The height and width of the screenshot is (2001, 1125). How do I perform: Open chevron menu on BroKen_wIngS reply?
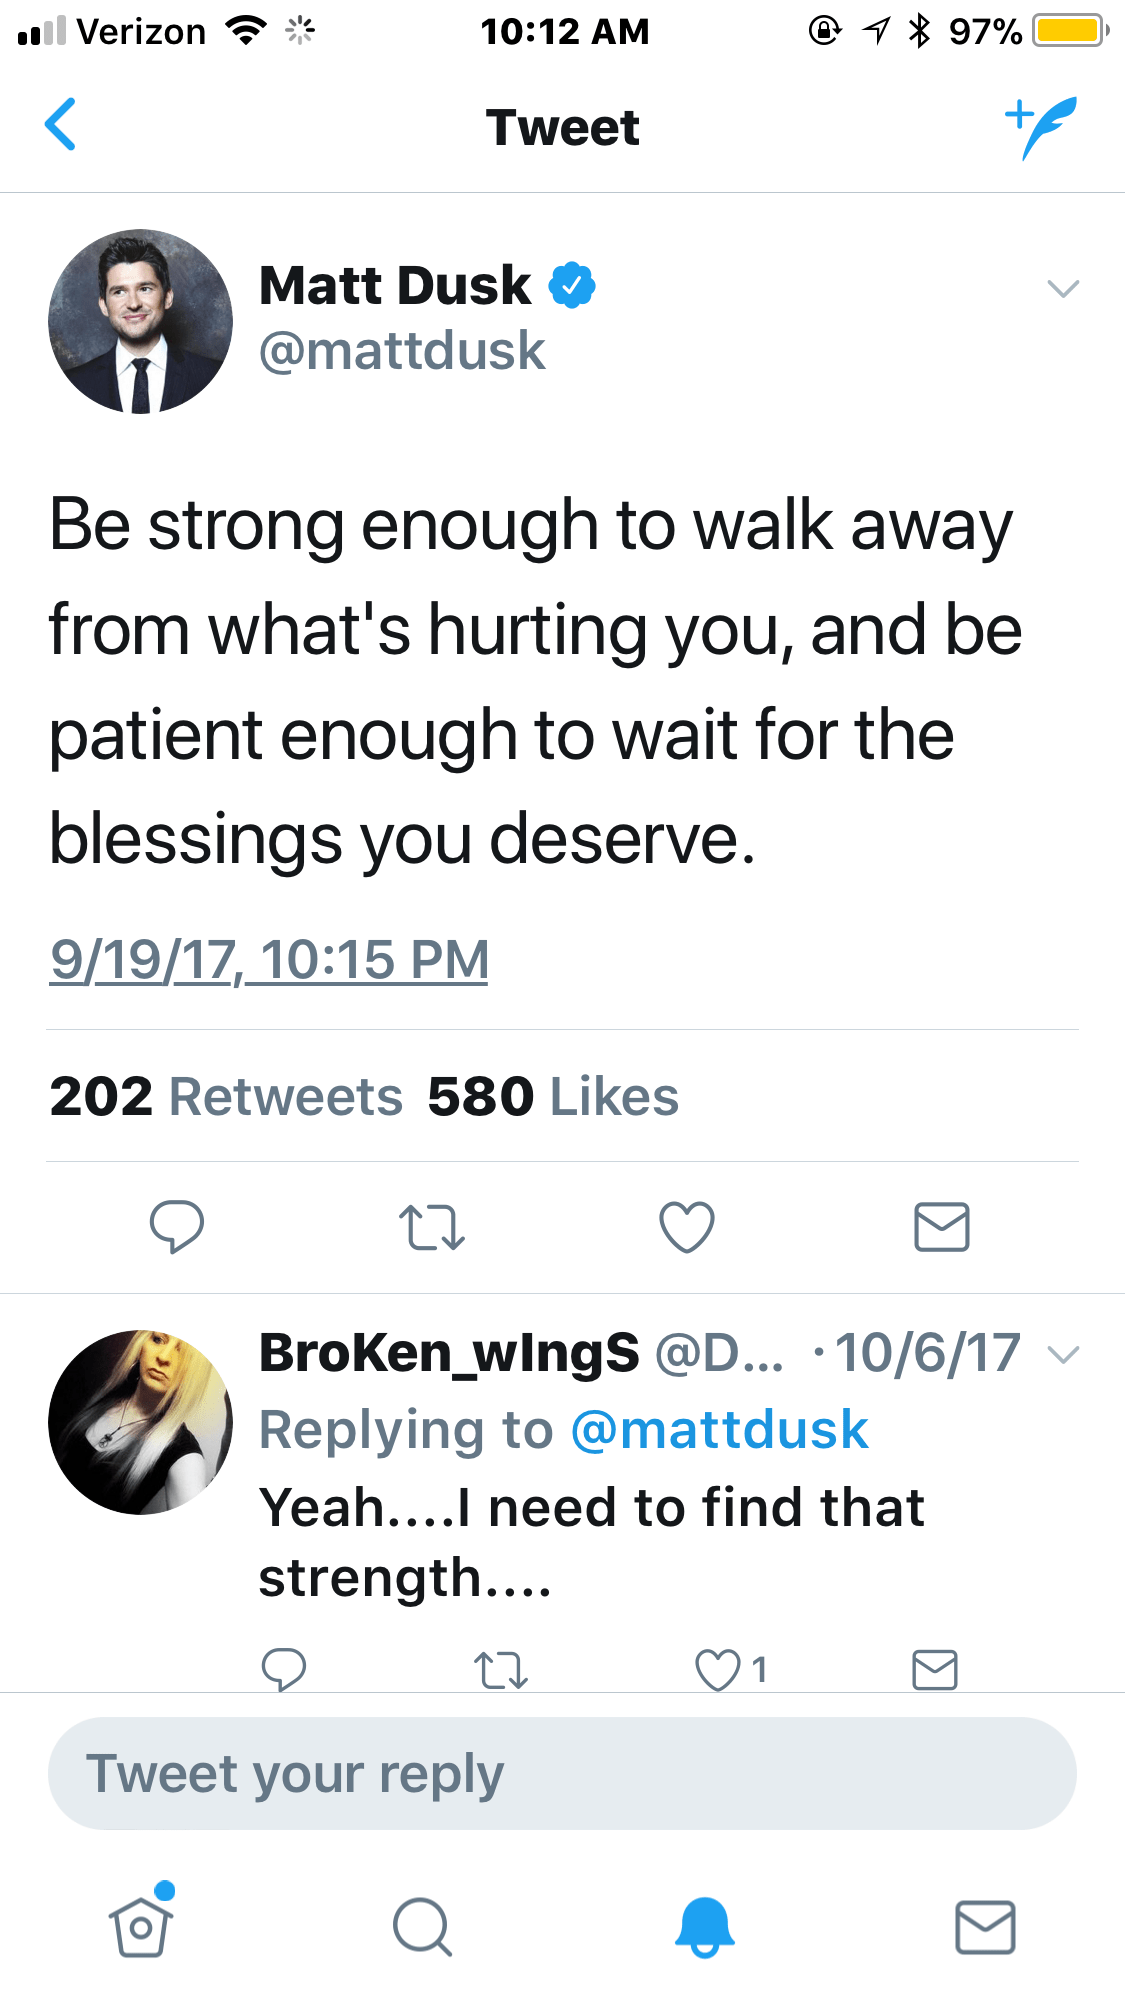tap(1063, 1355)
